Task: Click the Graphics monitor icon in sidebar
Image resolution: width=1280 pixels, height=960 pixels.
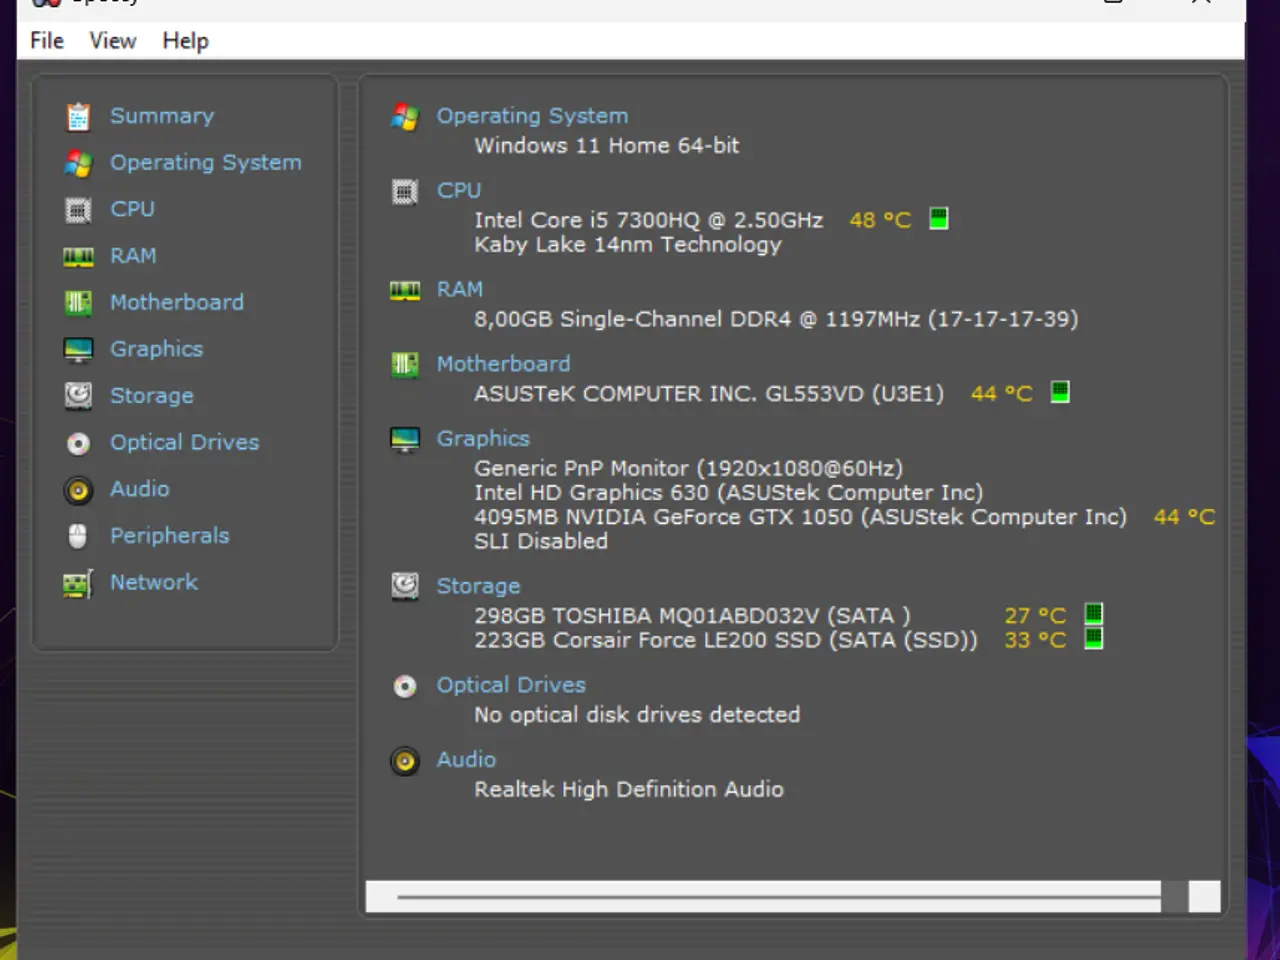Action: (x=78, y=350)
